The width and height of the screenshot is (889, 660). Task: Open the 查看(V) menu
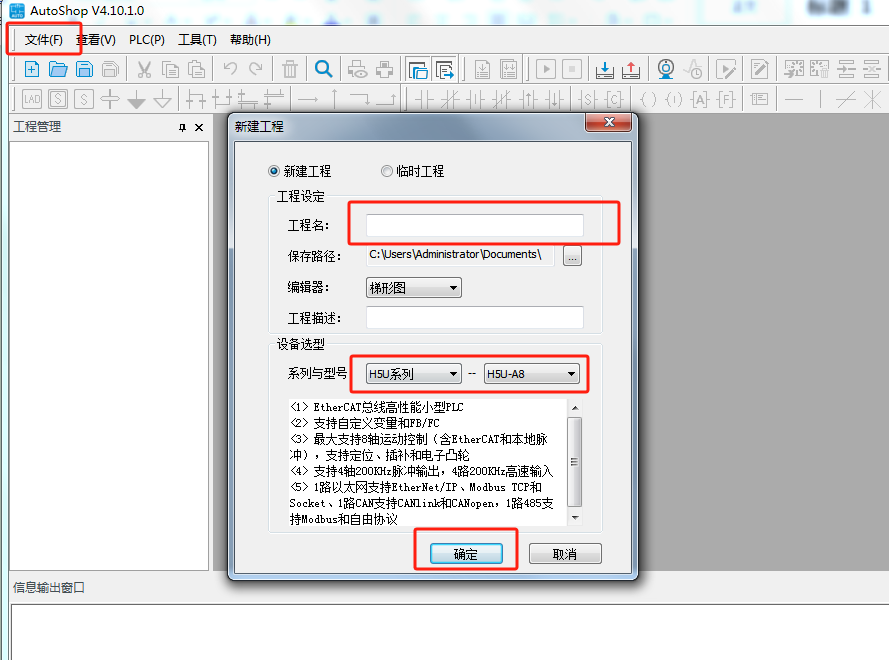96,40
